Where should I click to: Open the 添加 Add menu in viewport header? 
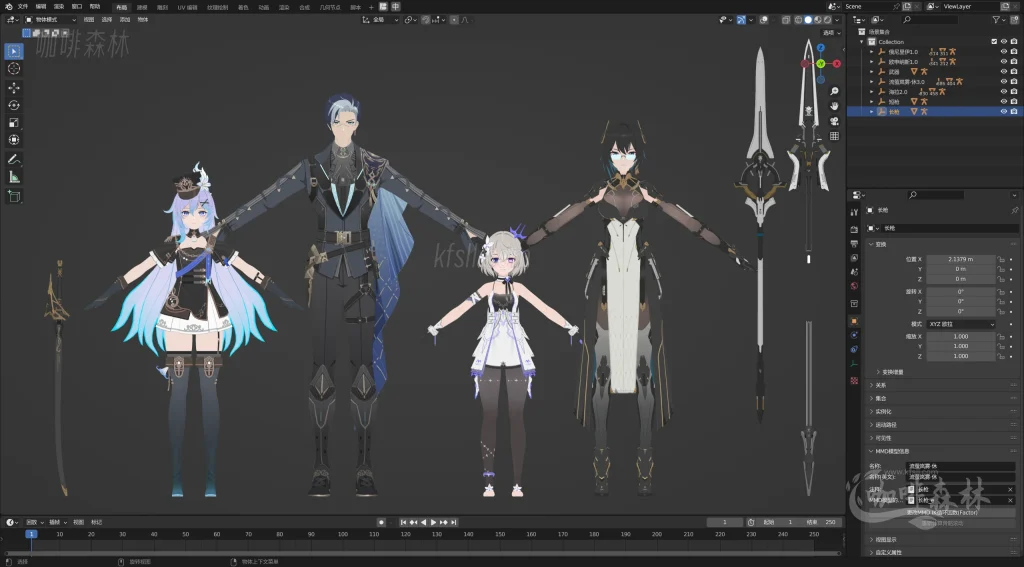pyautogui.click(x=125, y=20)
